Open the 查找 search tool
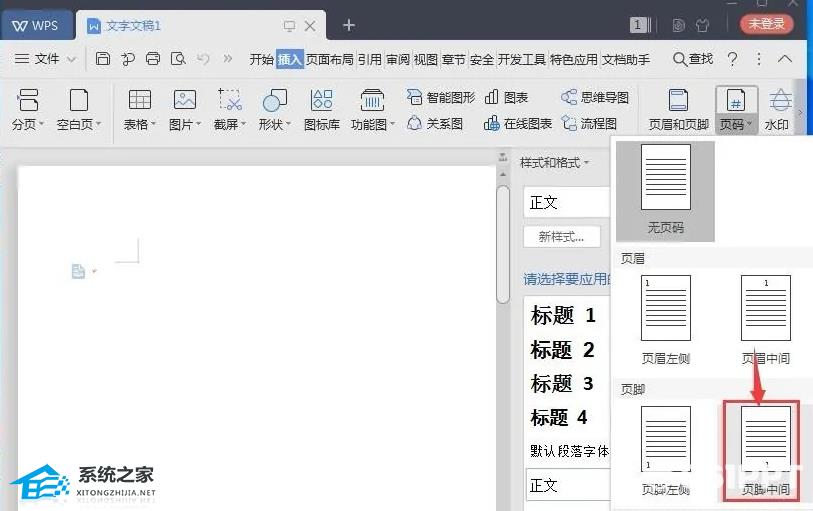This screenshot has width=813, height=511. pos(692,59)
